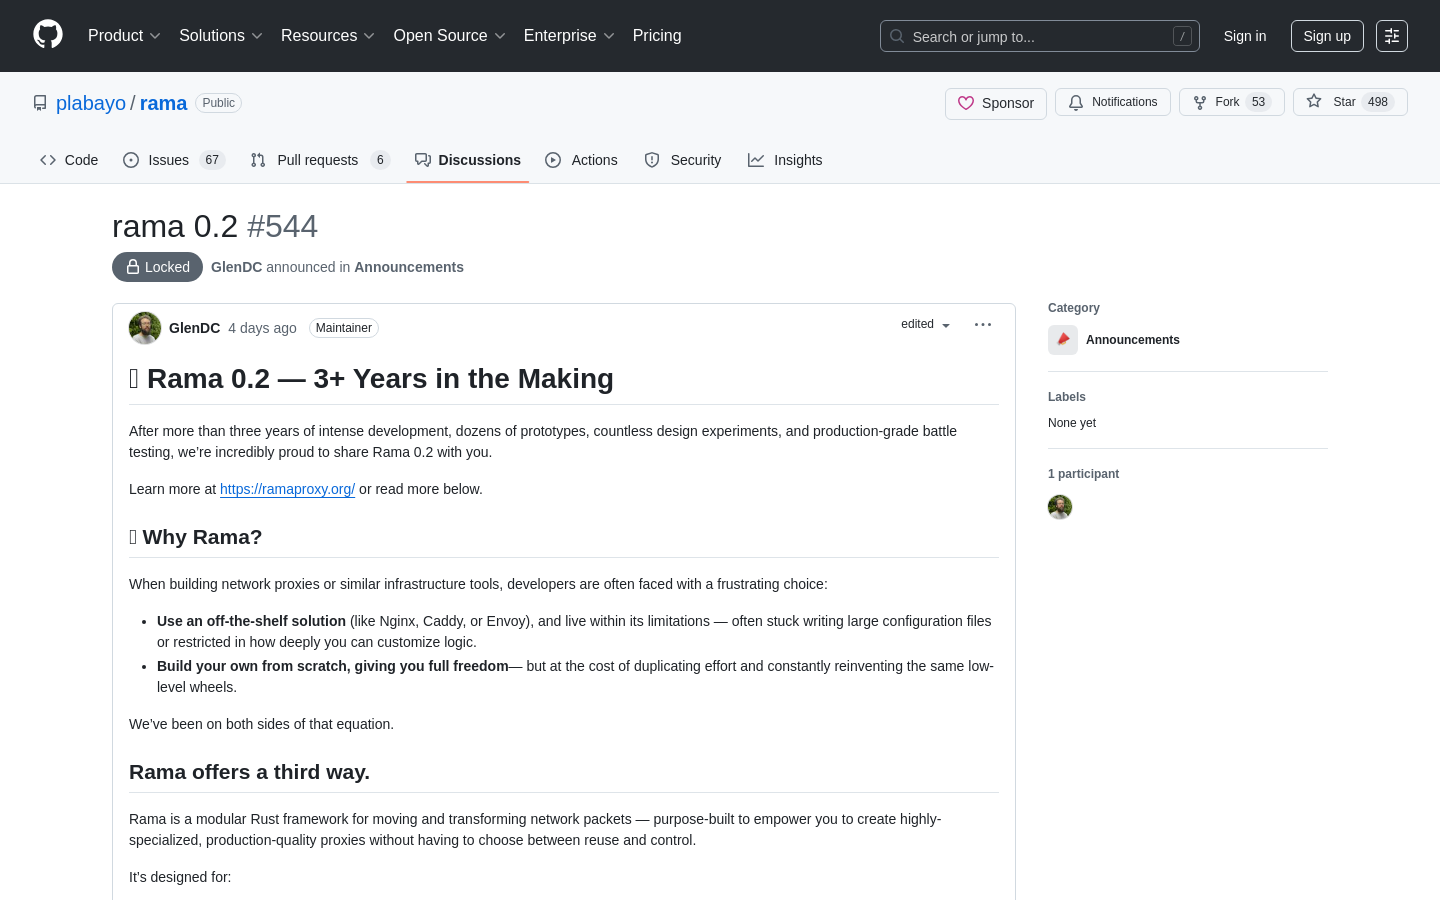Click the Issues count 67
1440x900 pixels.
212,160
